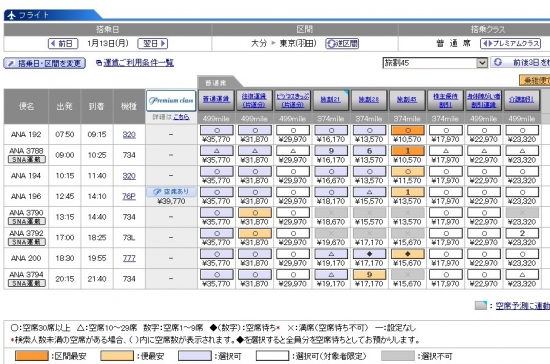550x364 pixels.
Task: Open aircraft type 320 link for ANA 194
Action: [x=129, y=176]
